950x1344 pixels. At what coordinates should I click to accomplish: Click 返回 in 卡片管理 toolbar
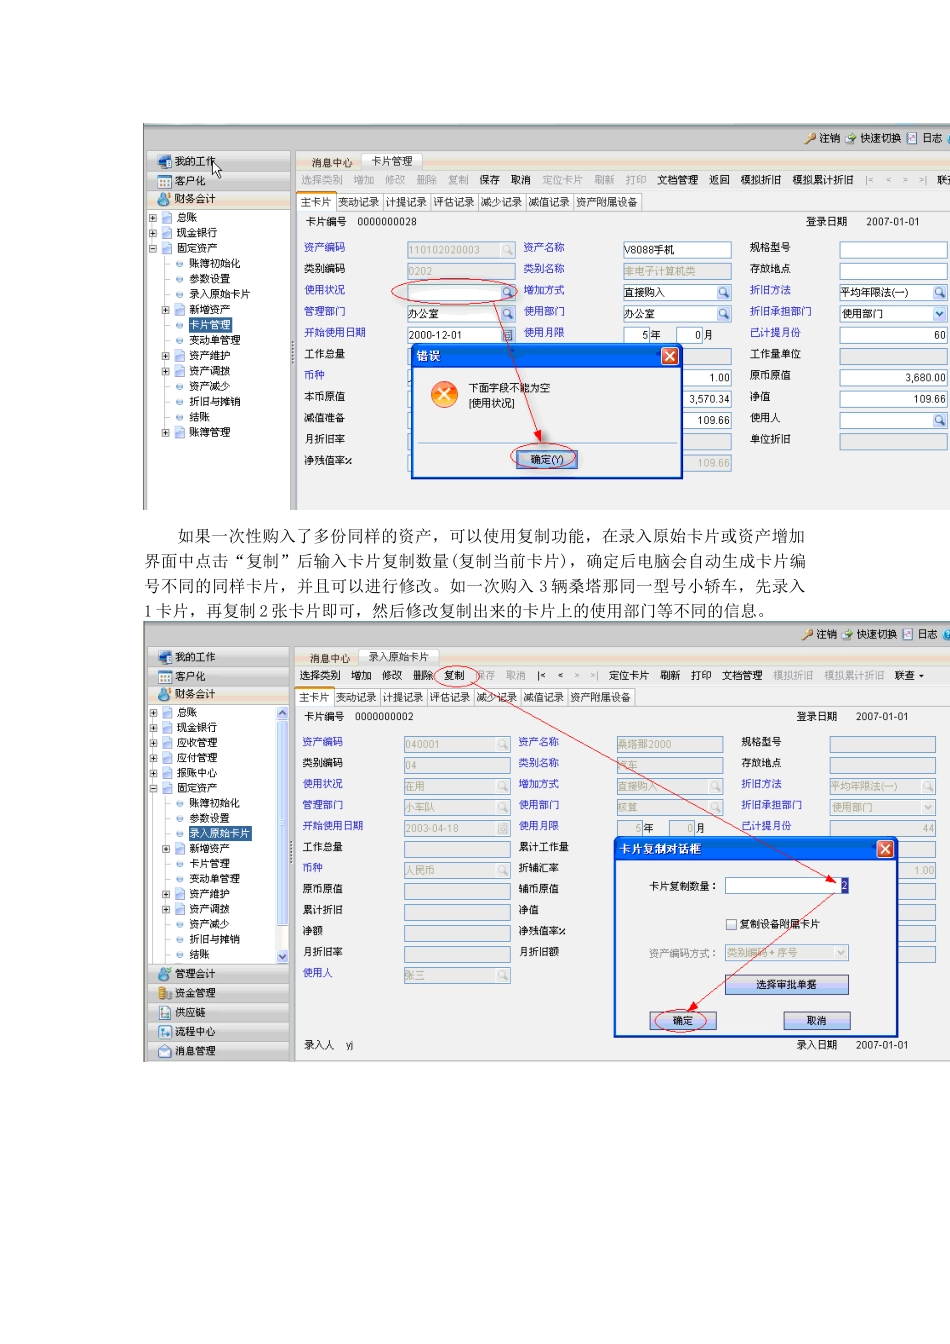point(719,180)
